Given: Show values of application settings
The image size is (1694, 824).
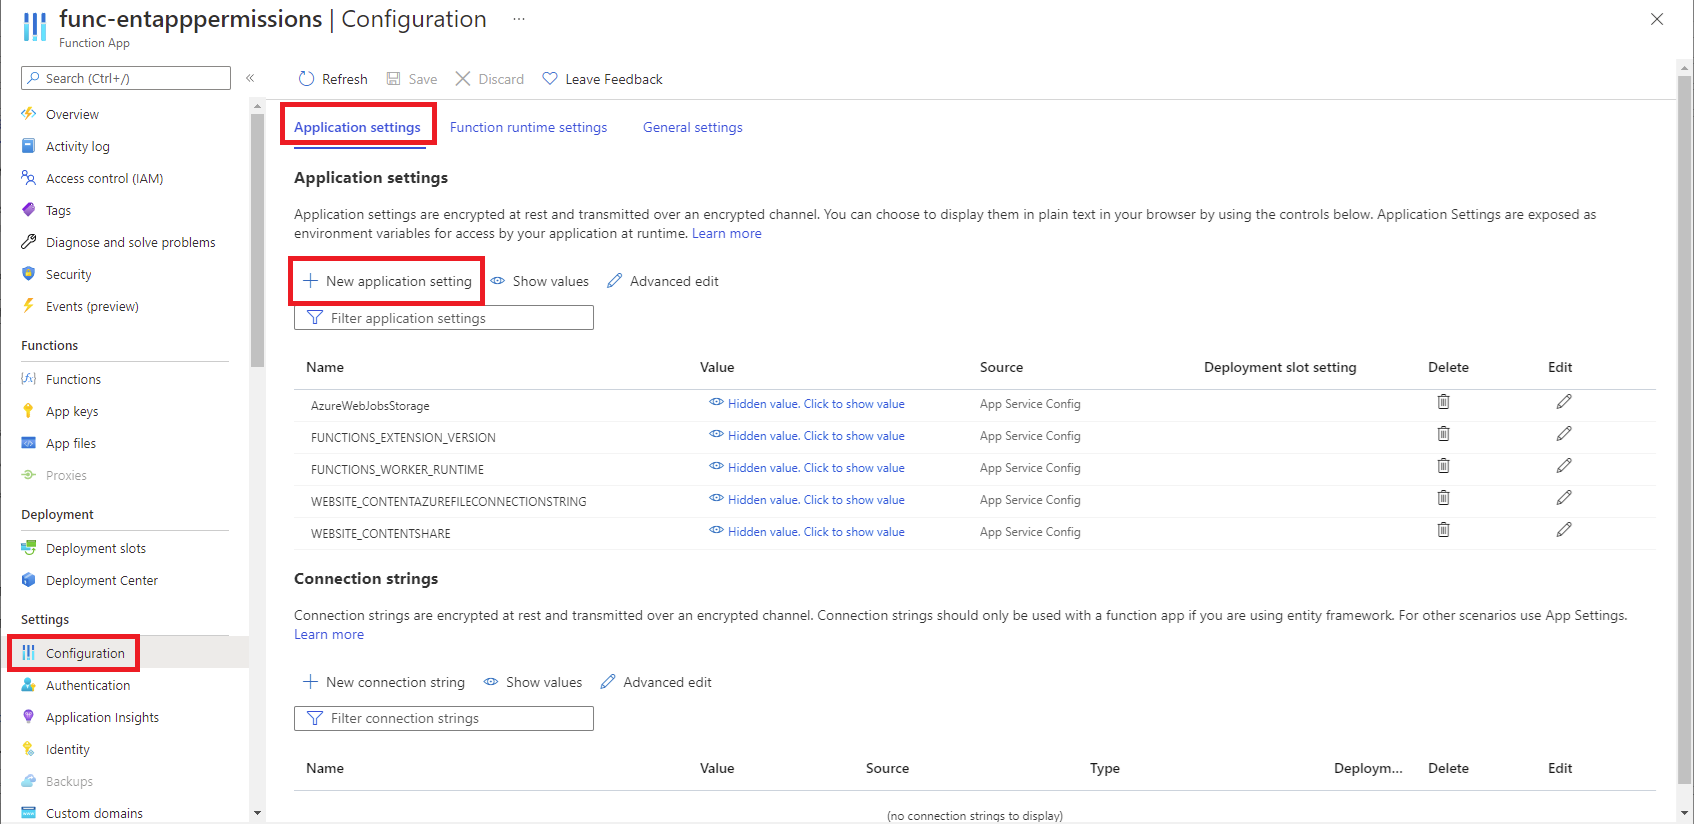Looking at the screenshot, I should pos(540,281).
